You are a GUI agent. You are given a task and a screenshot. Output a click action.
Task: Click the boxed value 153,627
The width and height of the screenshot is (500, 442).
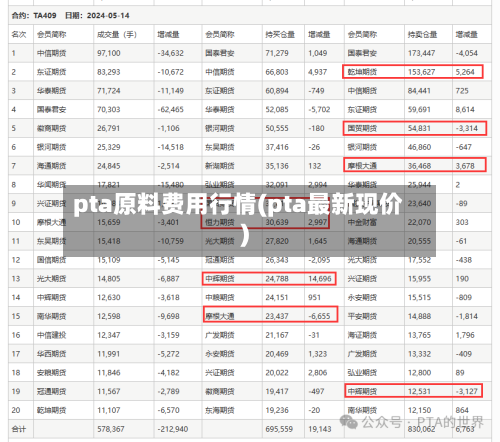point(421,72)
